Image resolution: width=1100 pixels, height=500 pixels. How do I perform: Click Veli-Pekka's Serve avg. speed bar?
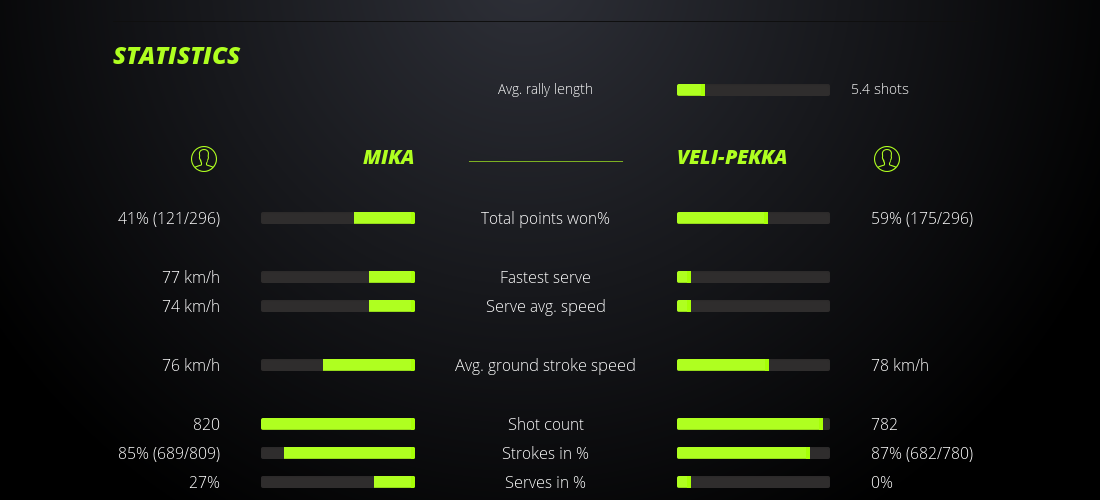[753, 306]
